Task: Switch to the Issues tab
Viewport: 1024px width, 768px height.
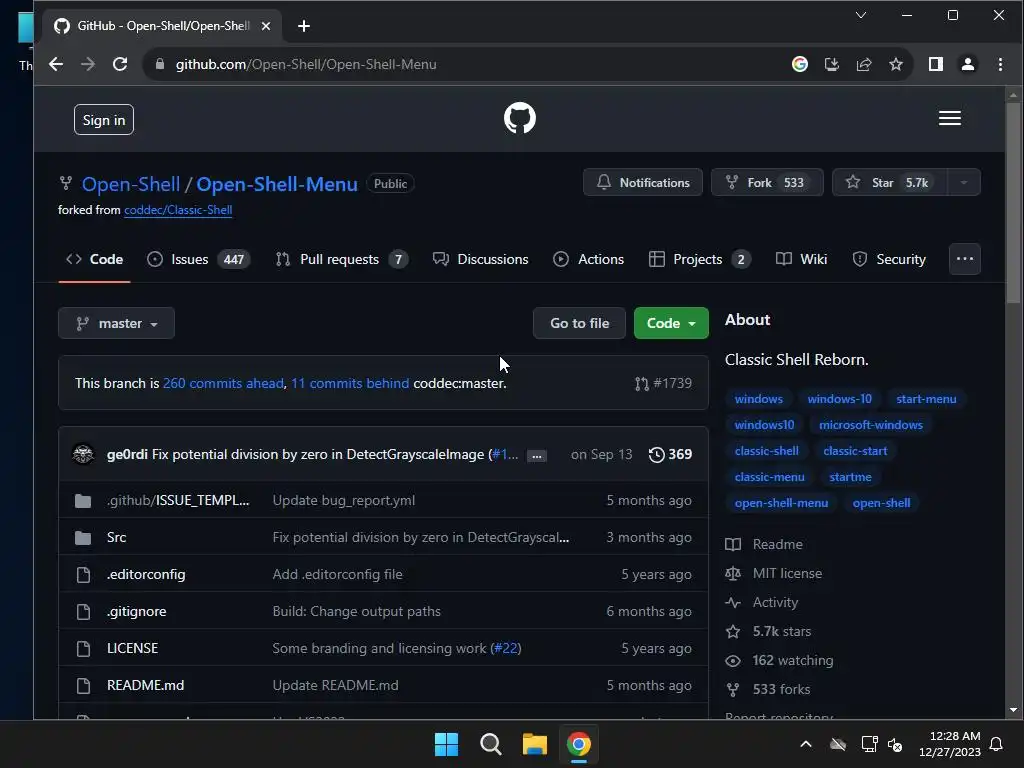Action: (x=199, y=259)
